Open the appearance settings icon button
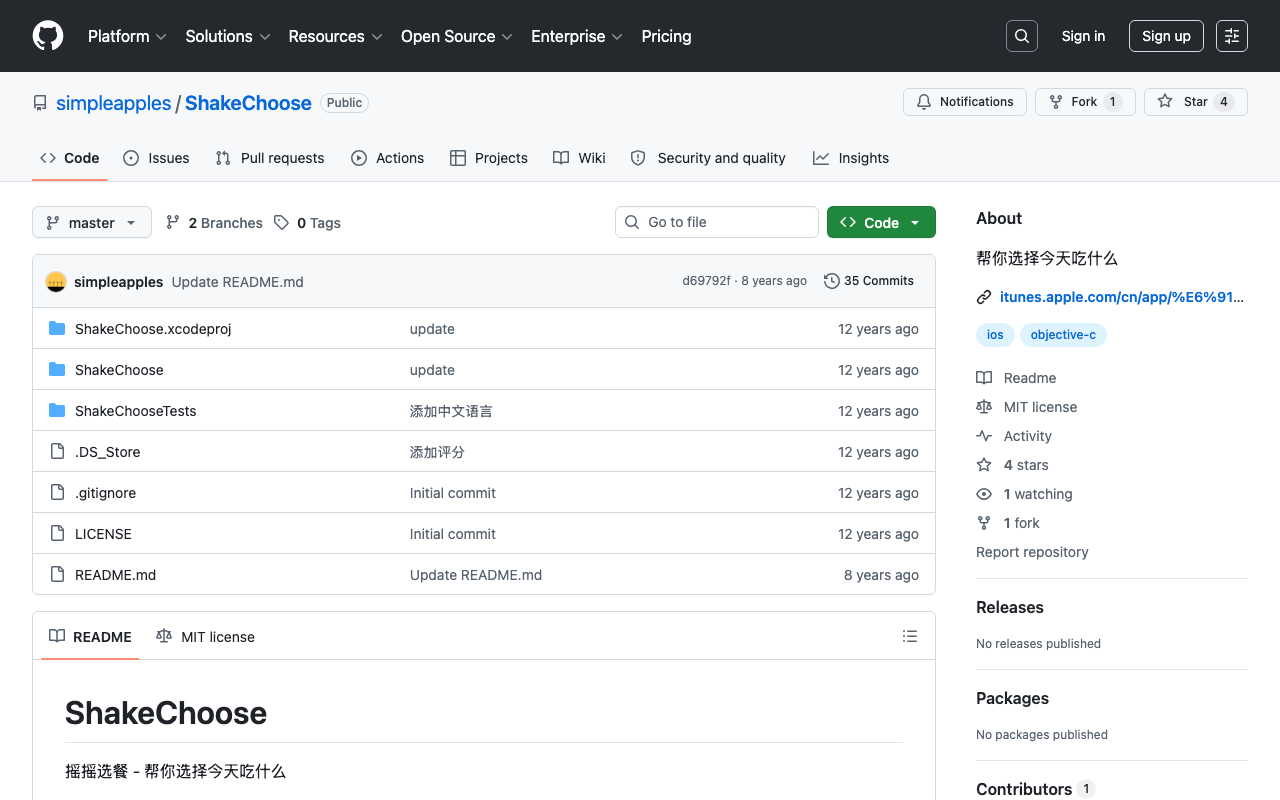 click(x=1232, y=36)
